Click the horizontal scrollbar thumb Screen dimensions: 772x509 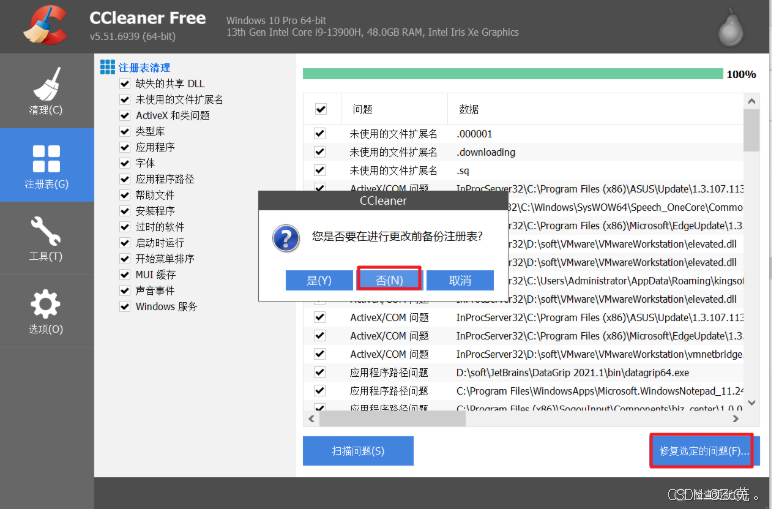[393, 419]
